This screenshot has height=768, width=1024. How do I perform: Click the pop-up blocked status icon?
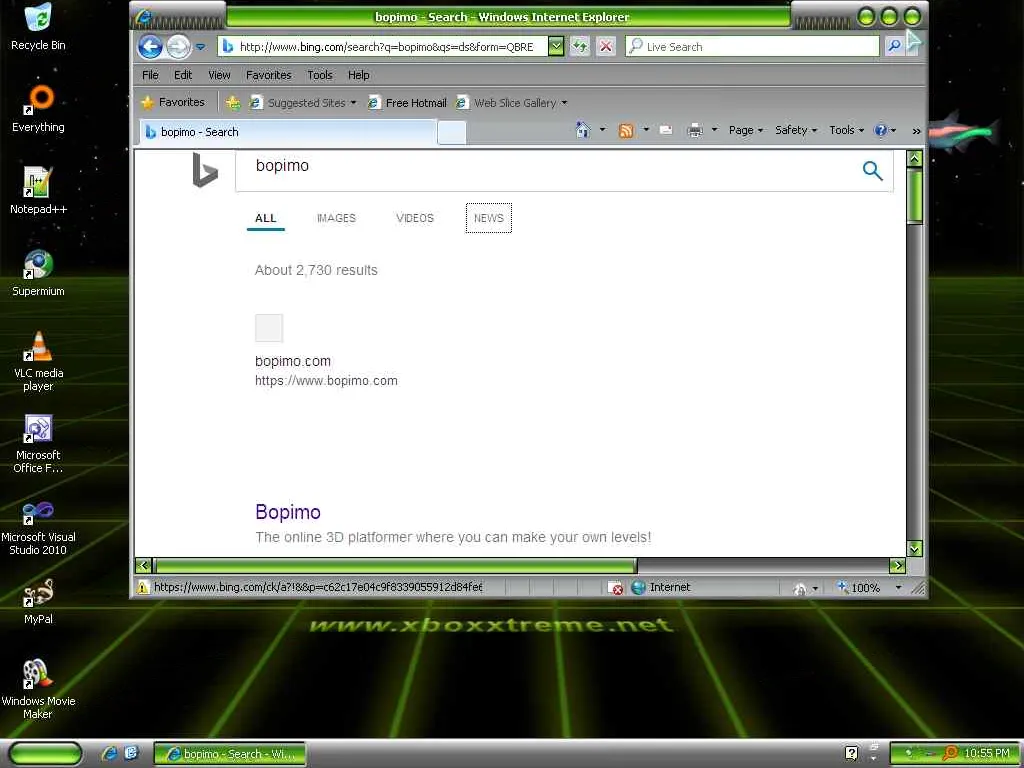click(x=615, y=588)
